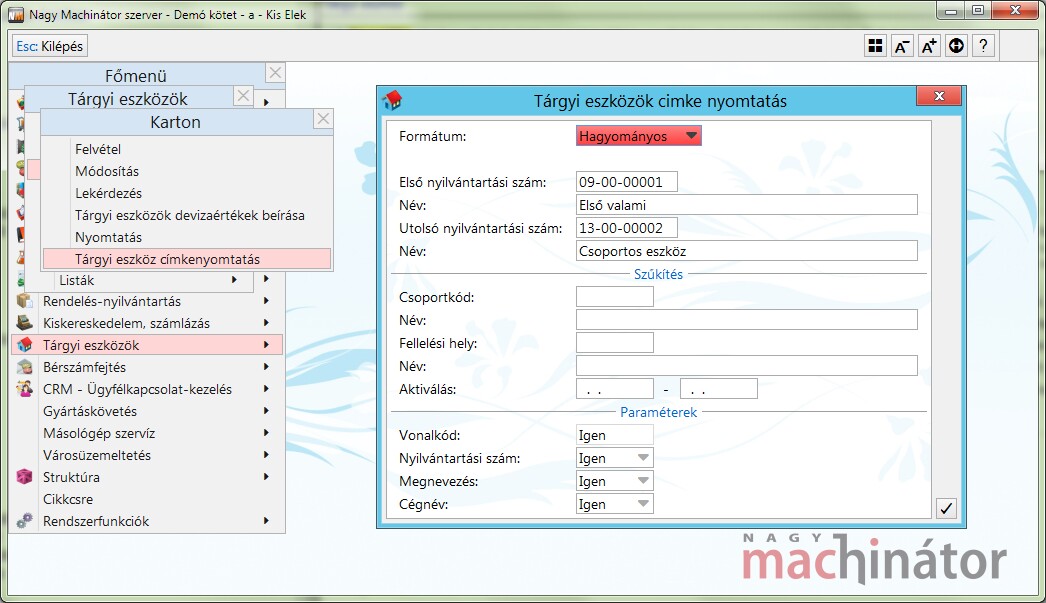Click the Csoportkód input field

[x=614, y=297]
